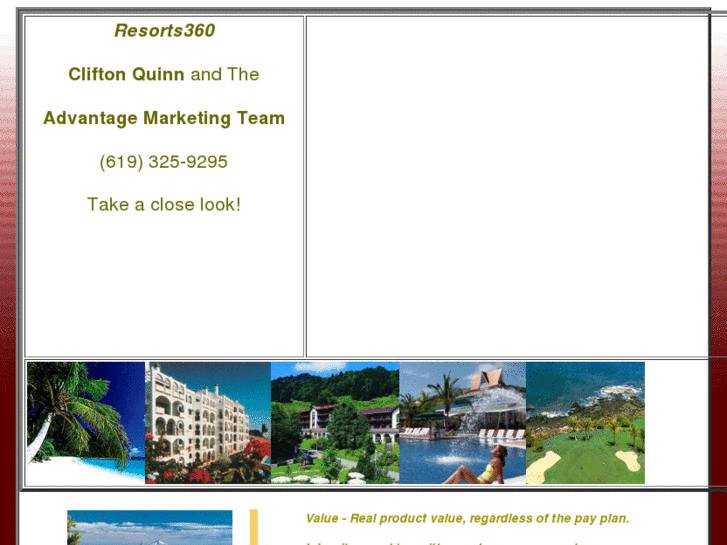Image resolution: width=727 pixels, height=545 pixels.
Task: Open the pool and sunbather photo
Action: tap(462, 423)
